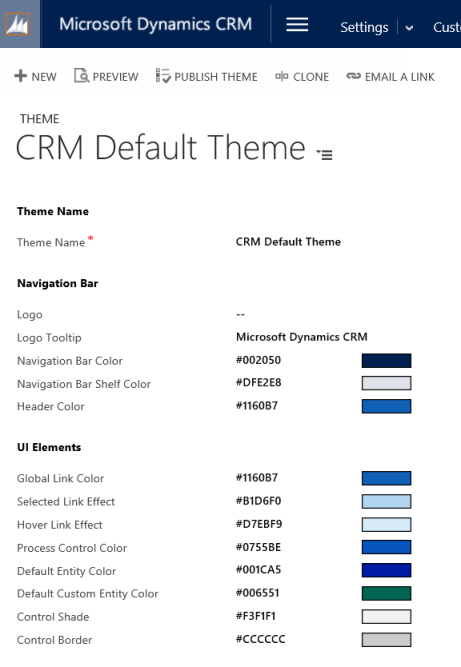461x667 pixels.
Task: Click the Navigation Bar Shelf Color label
Action: [84, 384]
